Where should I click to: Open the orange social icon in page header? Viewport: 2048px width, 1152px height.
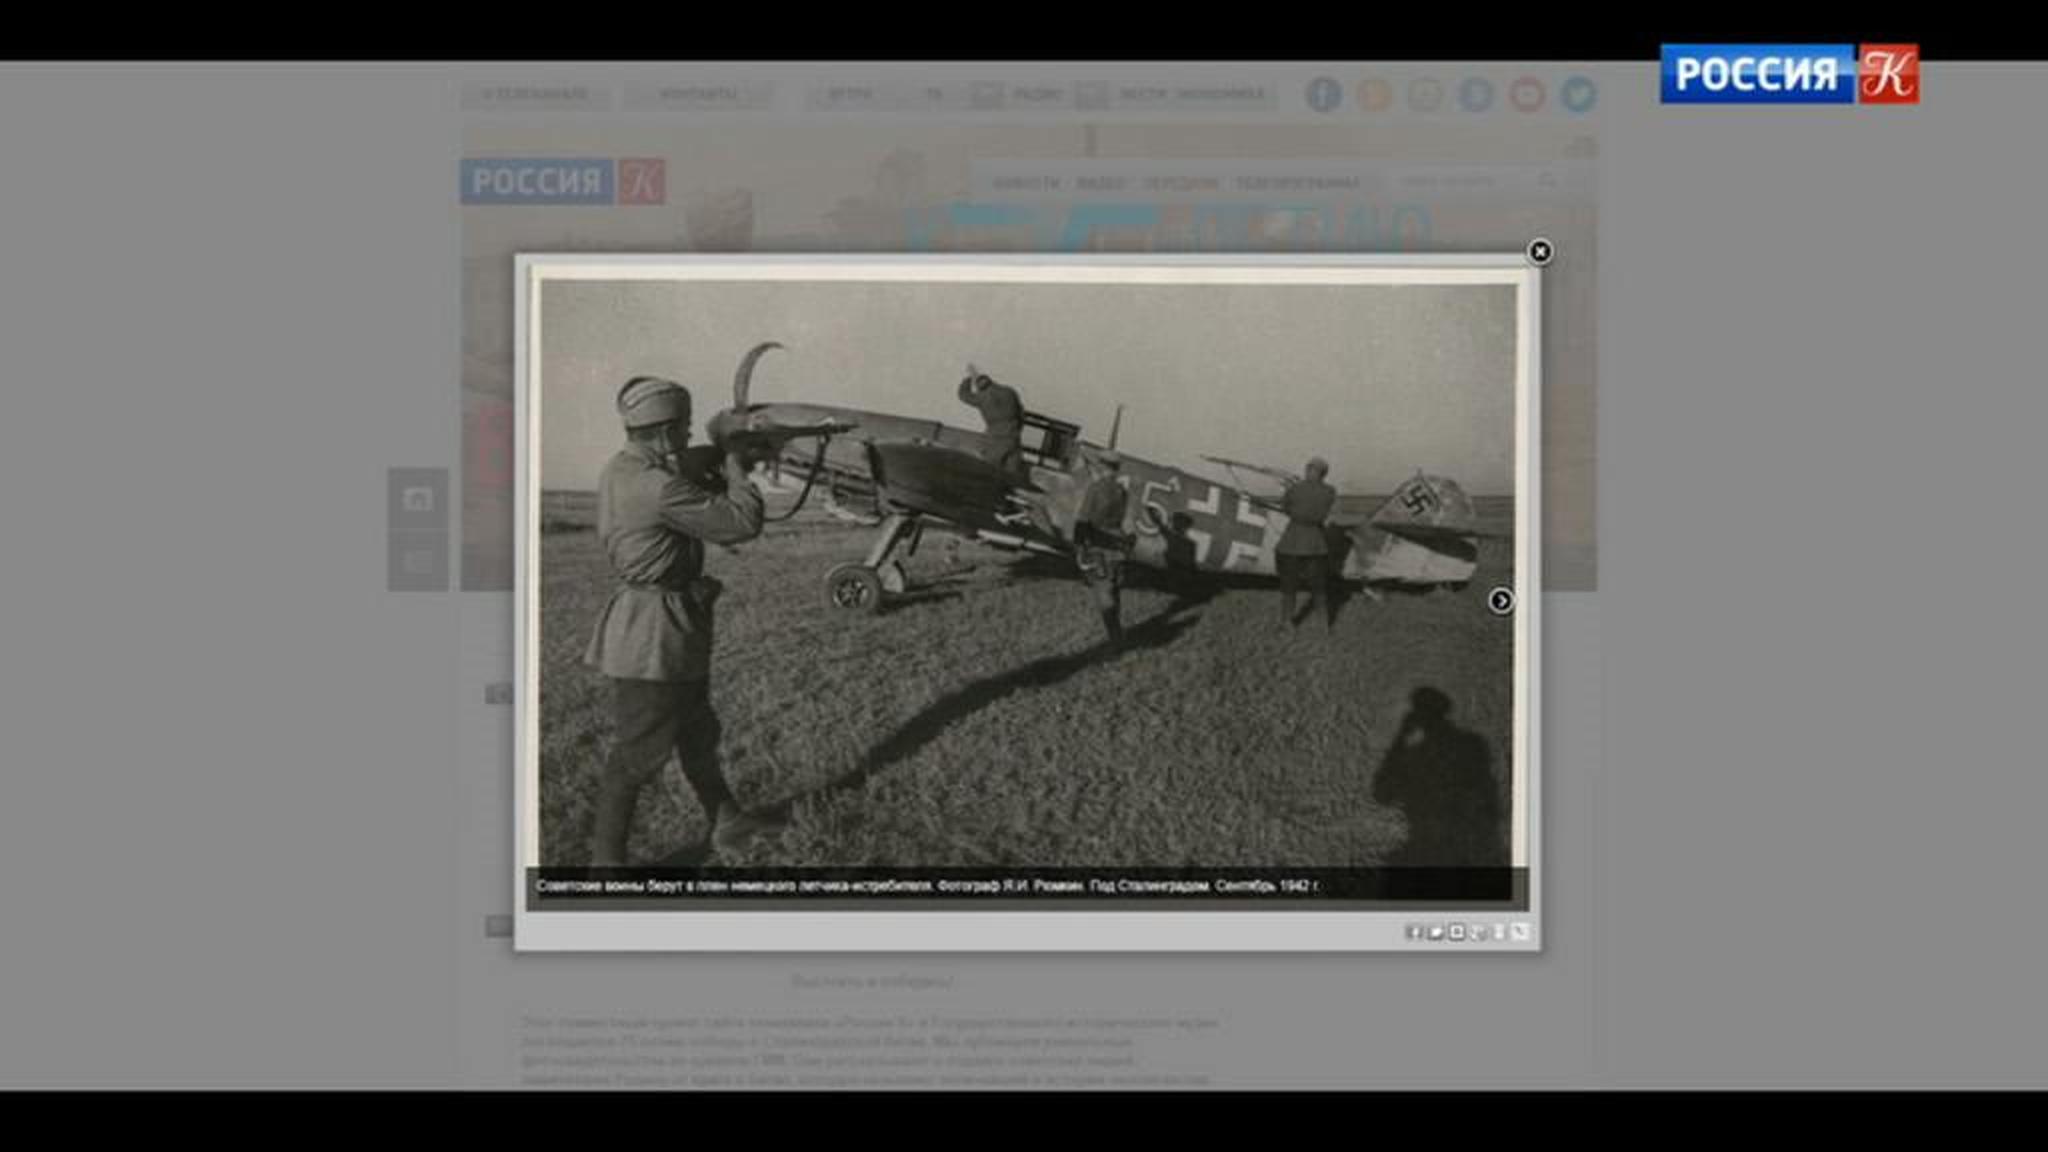pyautogui.click(x=1374, y=95)
